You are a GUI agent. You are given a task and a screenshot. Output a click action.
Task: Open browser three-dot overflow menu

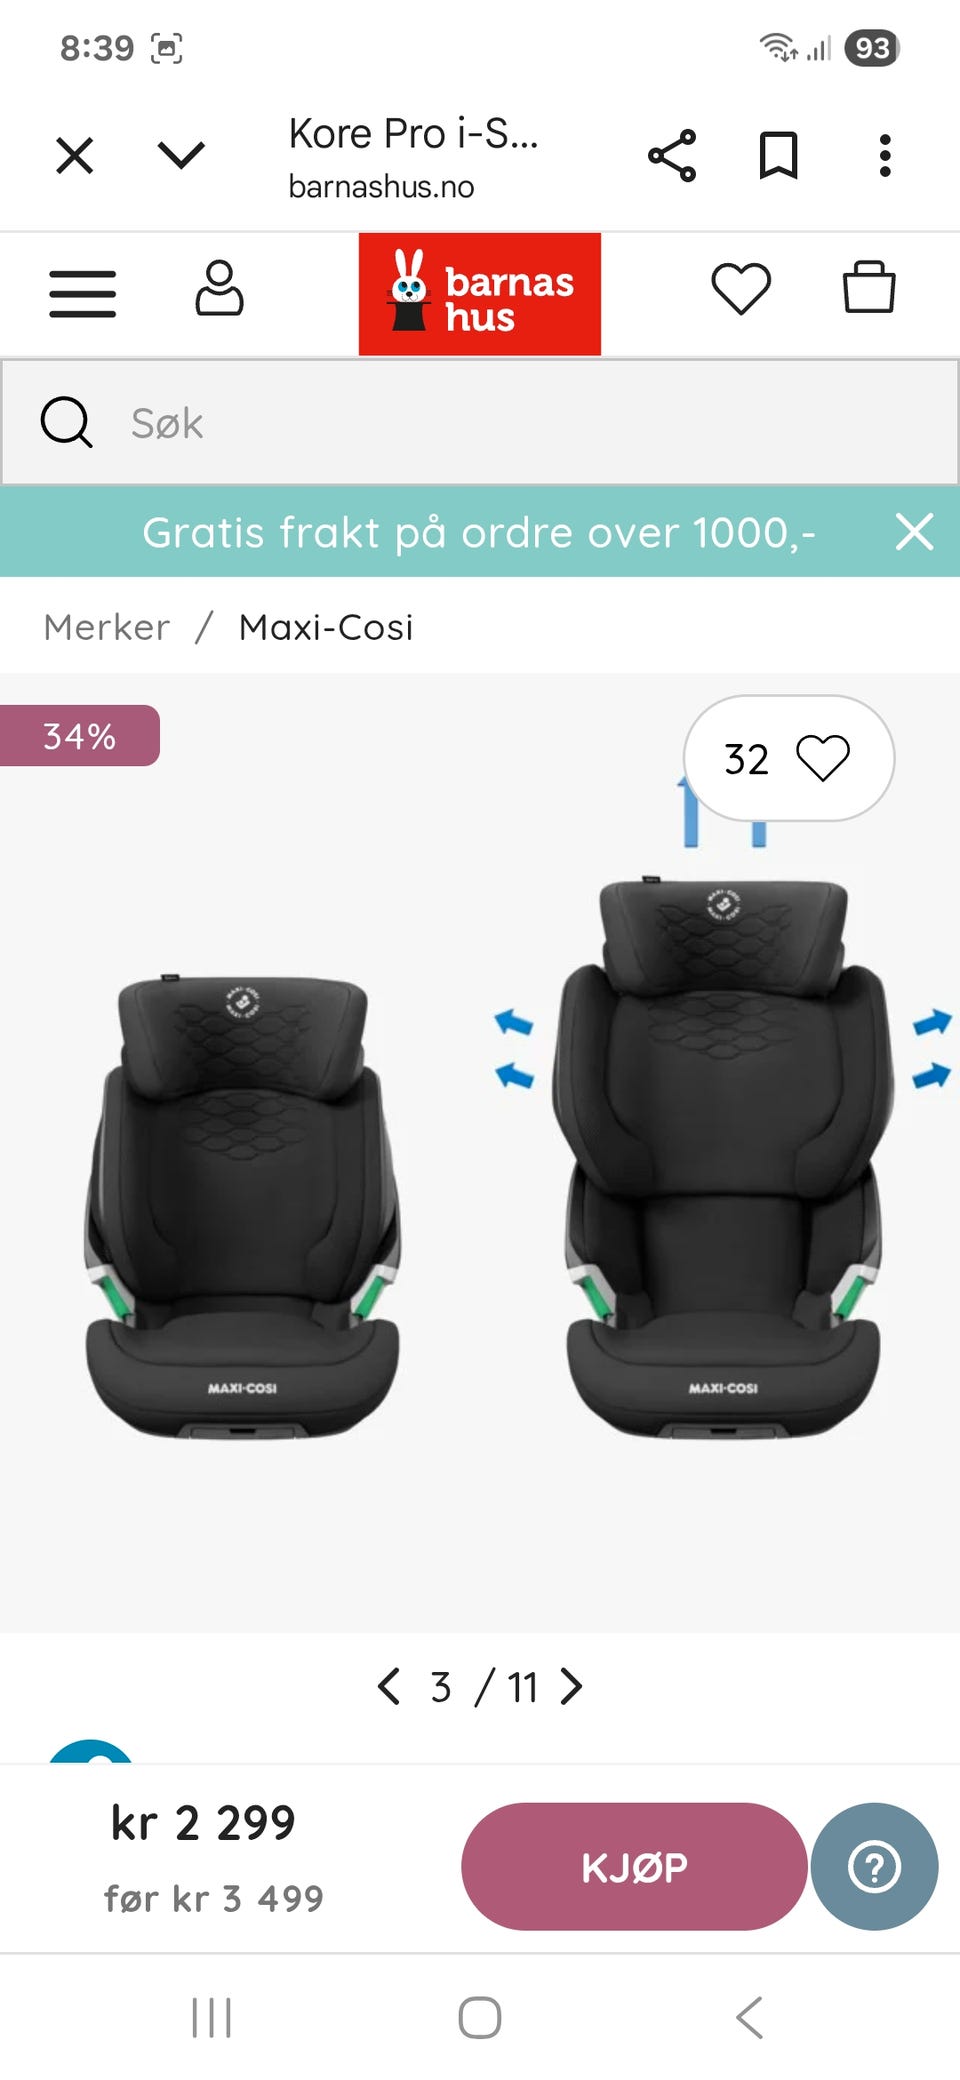coord(885,156)
